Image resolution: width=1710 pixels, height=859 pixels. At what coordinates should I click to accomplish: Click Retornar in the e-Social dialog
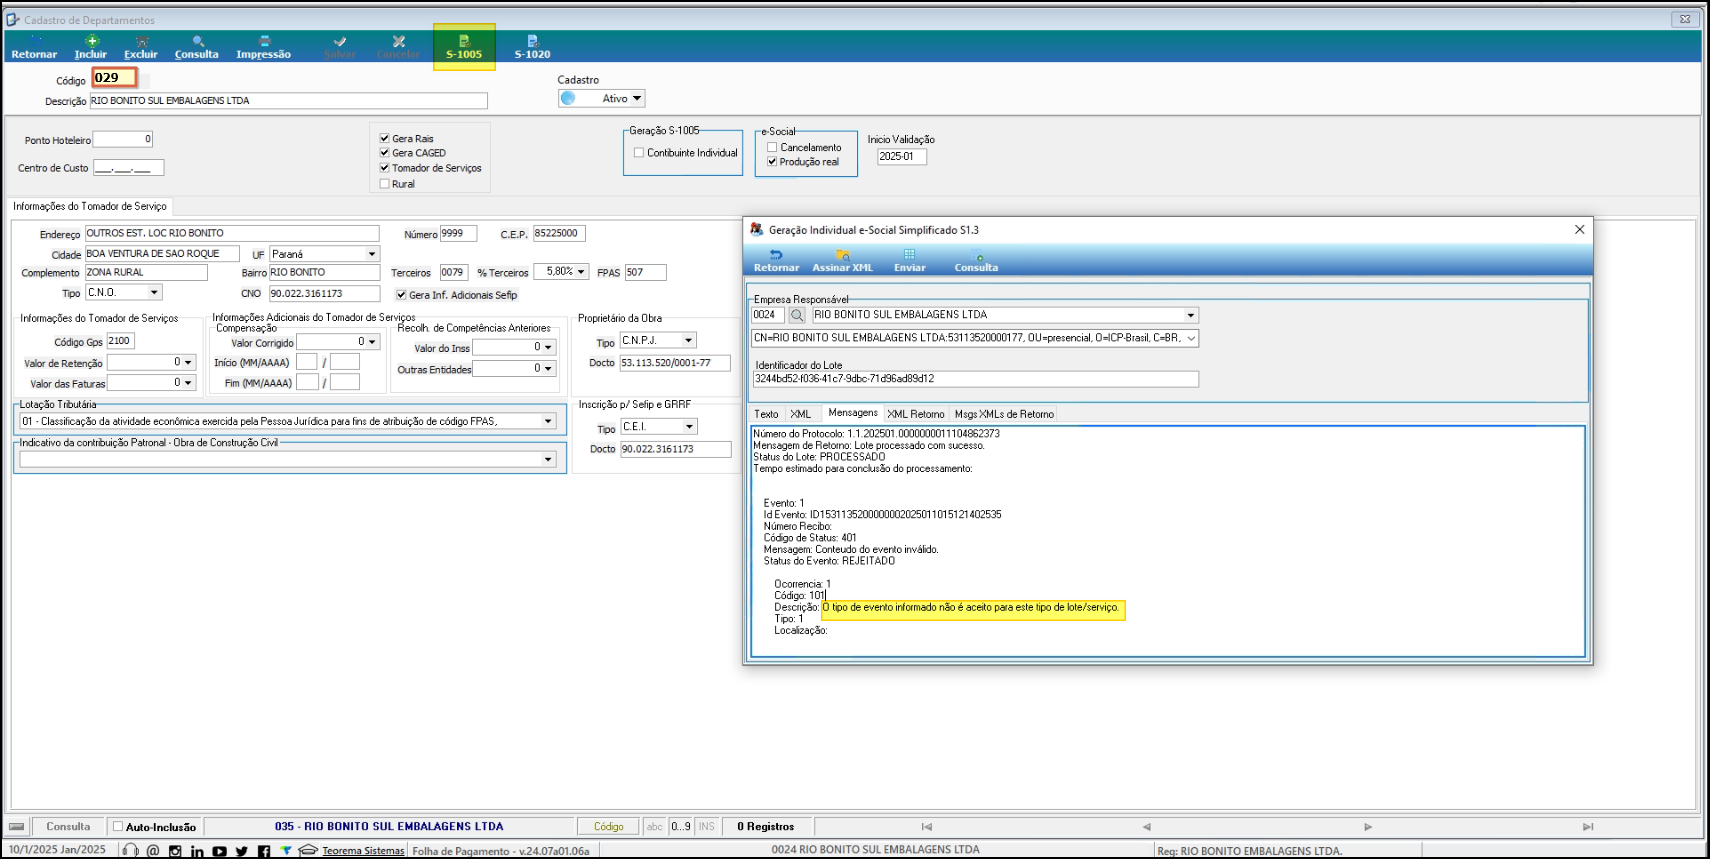tap(776, 261)
